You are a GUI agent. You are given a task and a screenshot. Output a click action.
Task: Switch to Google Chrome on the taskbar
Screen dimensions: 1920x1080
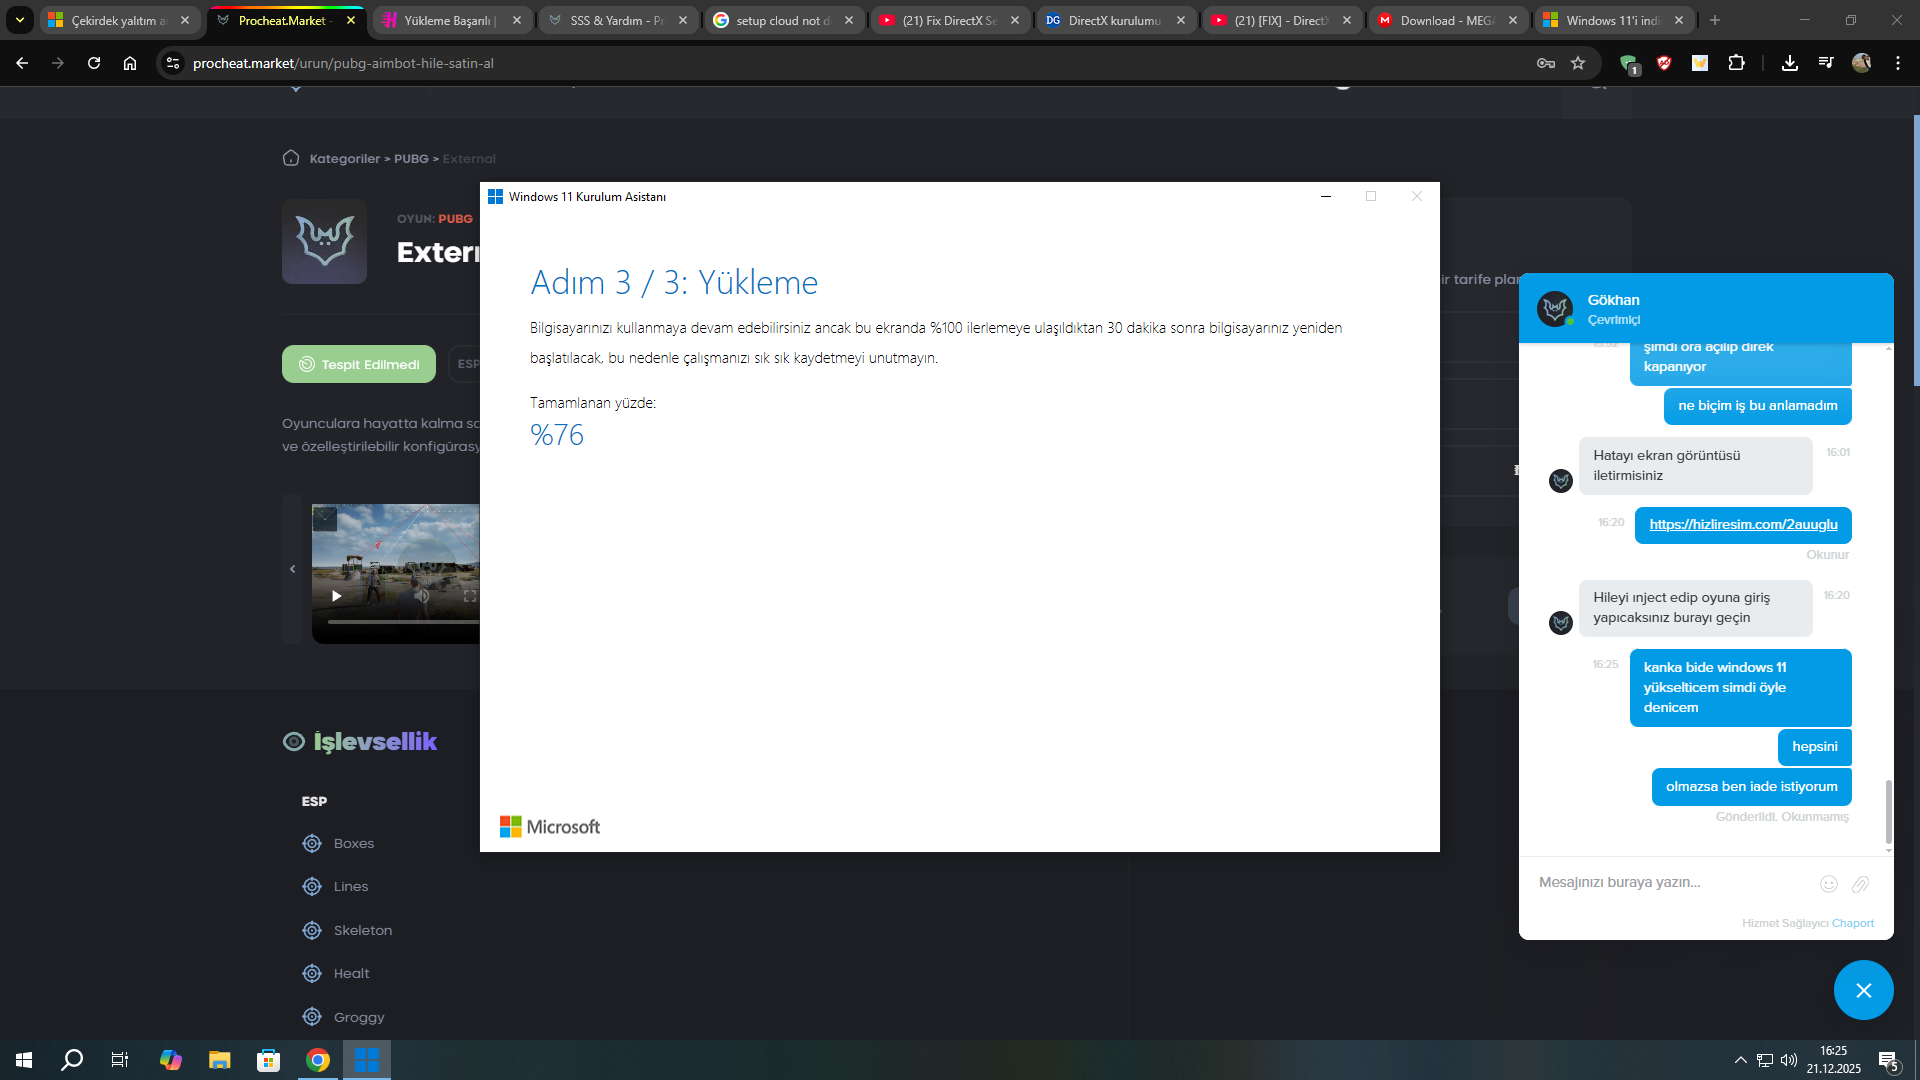coord(318,1060)
